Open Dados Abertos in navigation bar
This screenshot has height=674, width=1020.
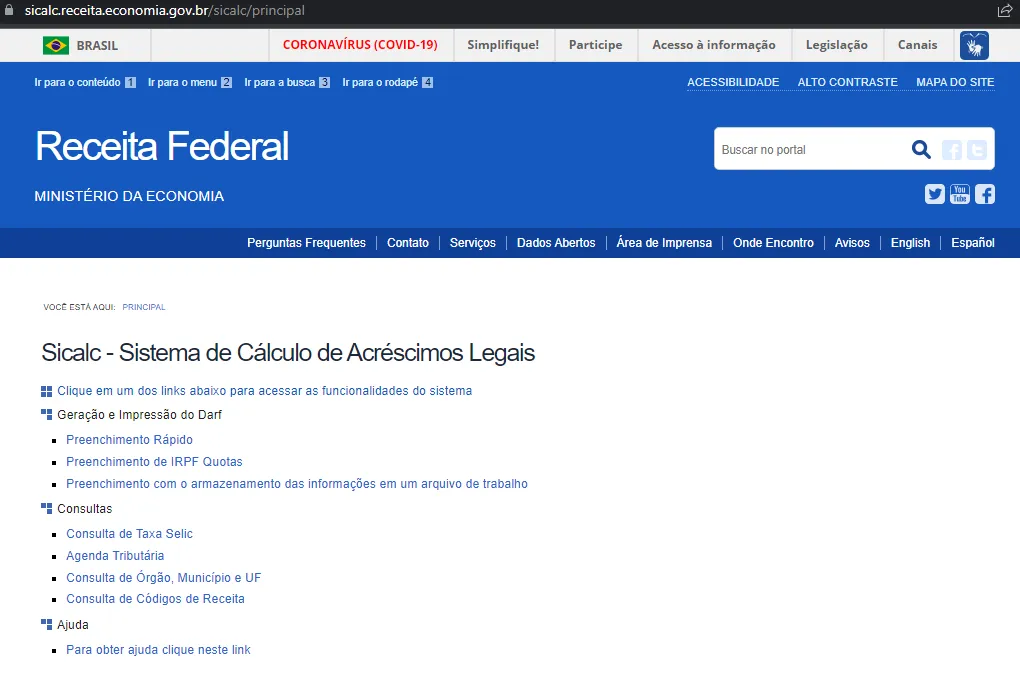click(x=556, y=243)
